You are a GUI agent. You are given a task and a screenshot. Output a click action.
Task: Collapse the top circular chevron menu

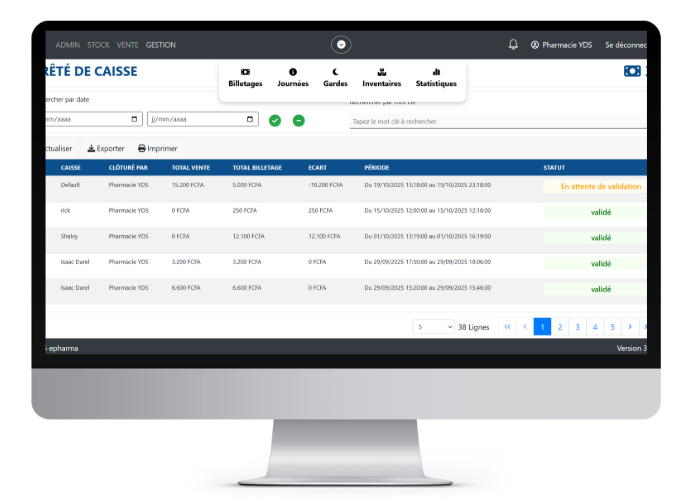coord(342,45)
